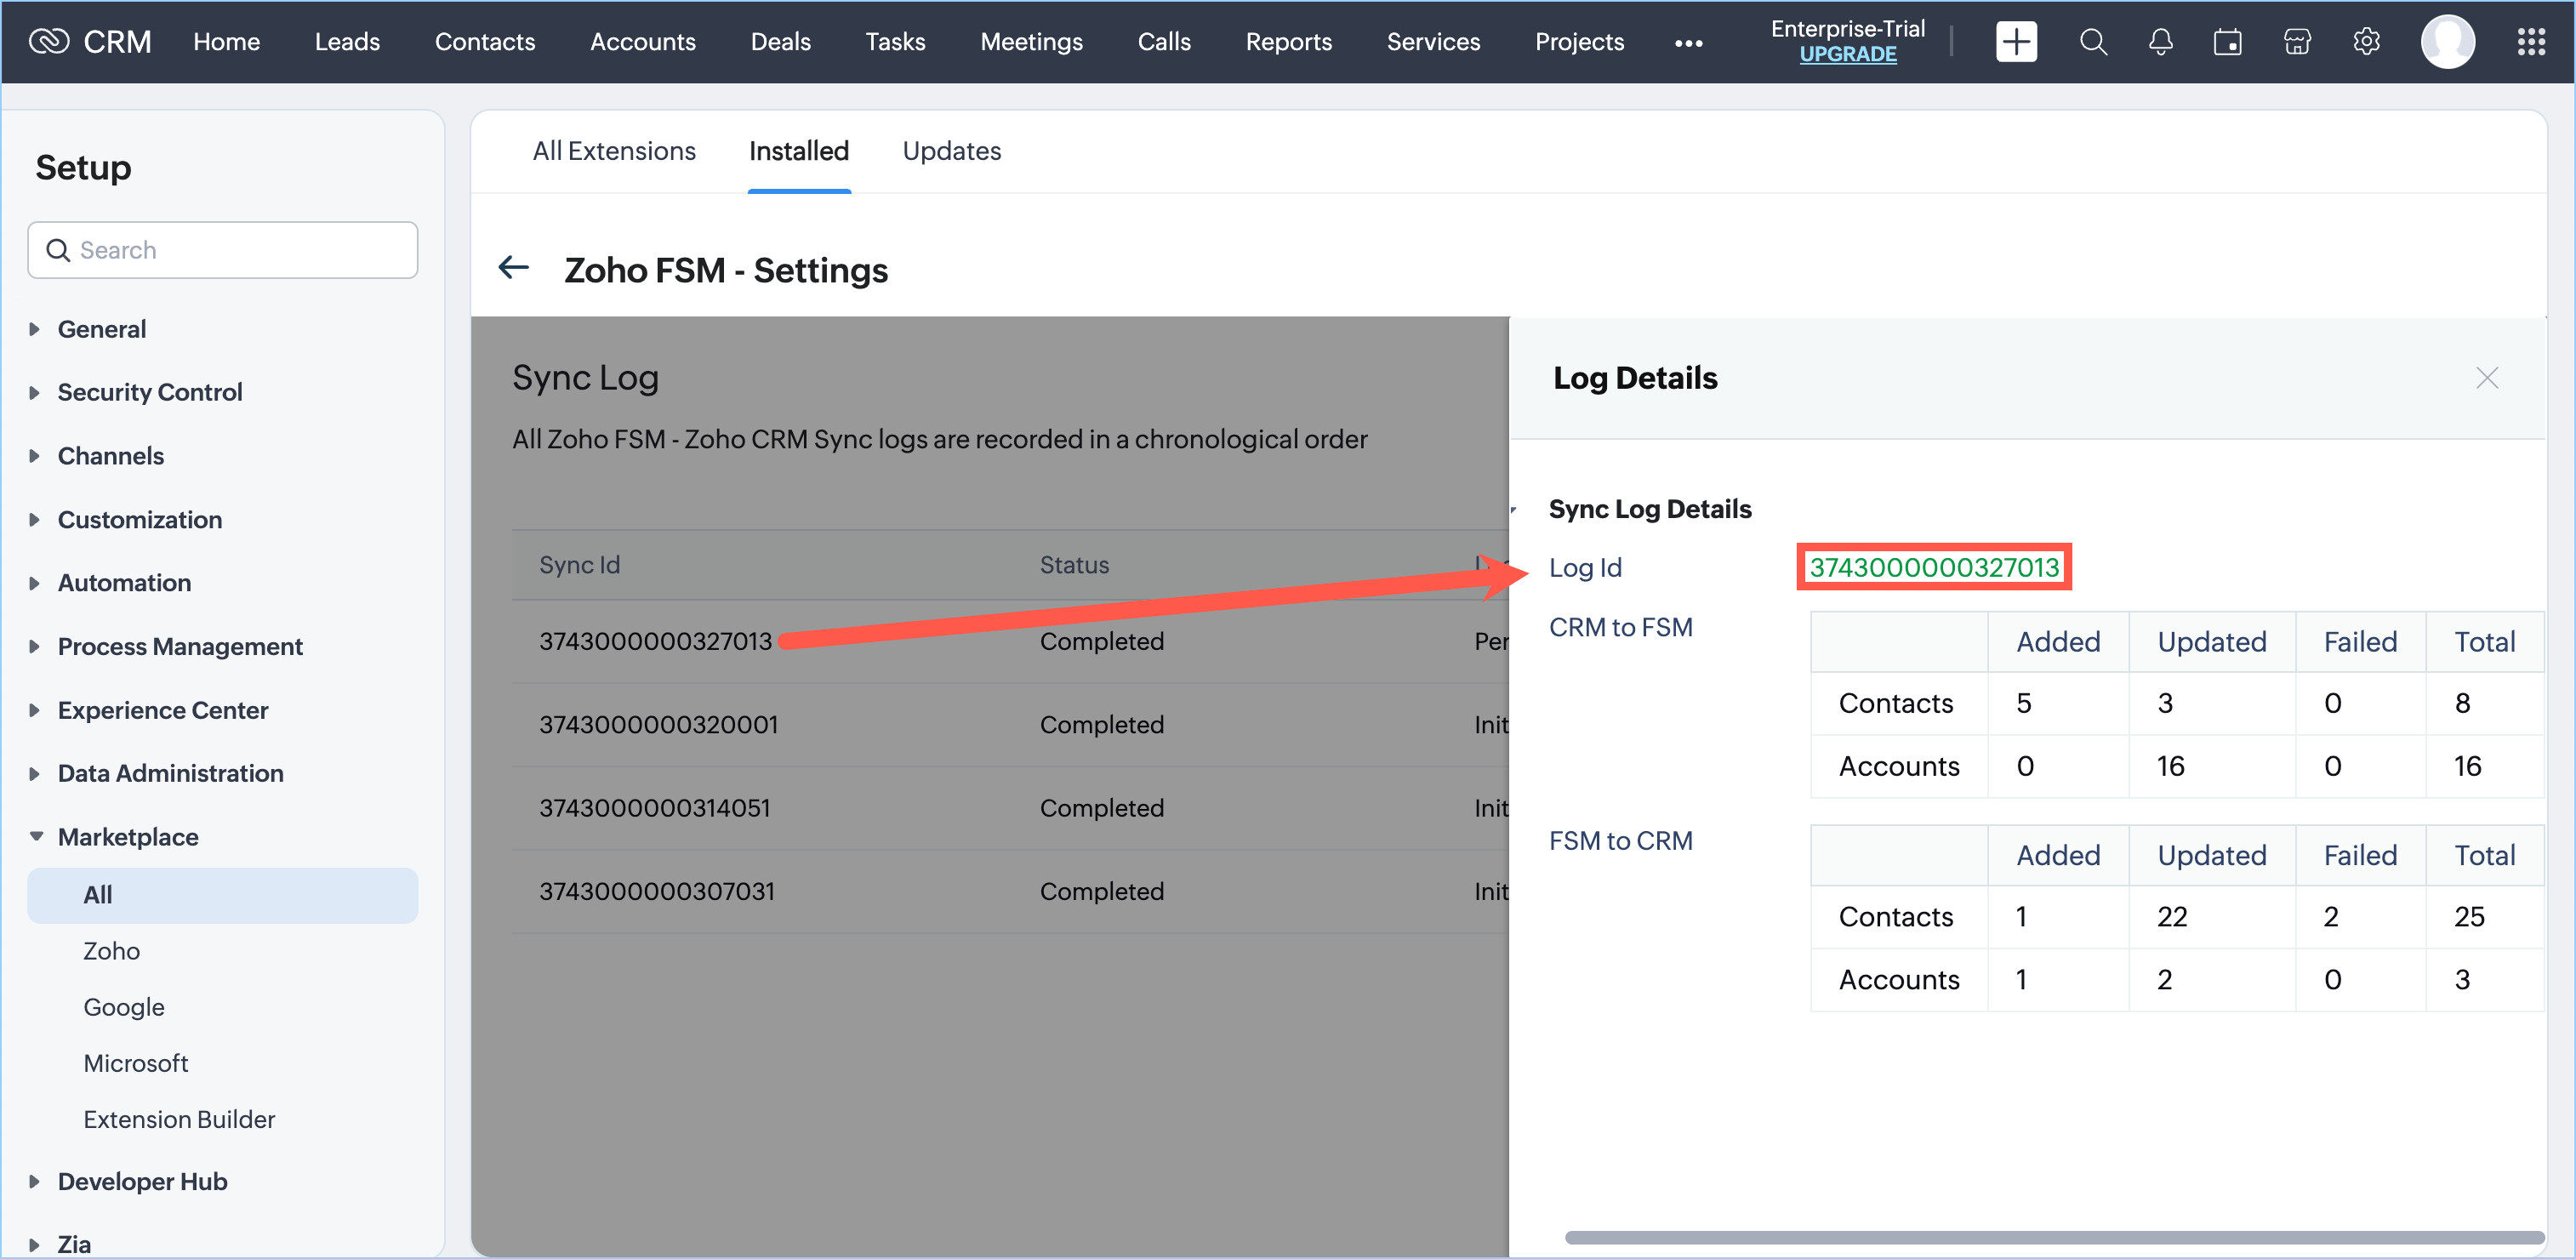The height and width of the screenshot is (1259, 2576).
Task: Expand the Developer Hub section
Action: pyautogui.click(x=142, y=1181)
